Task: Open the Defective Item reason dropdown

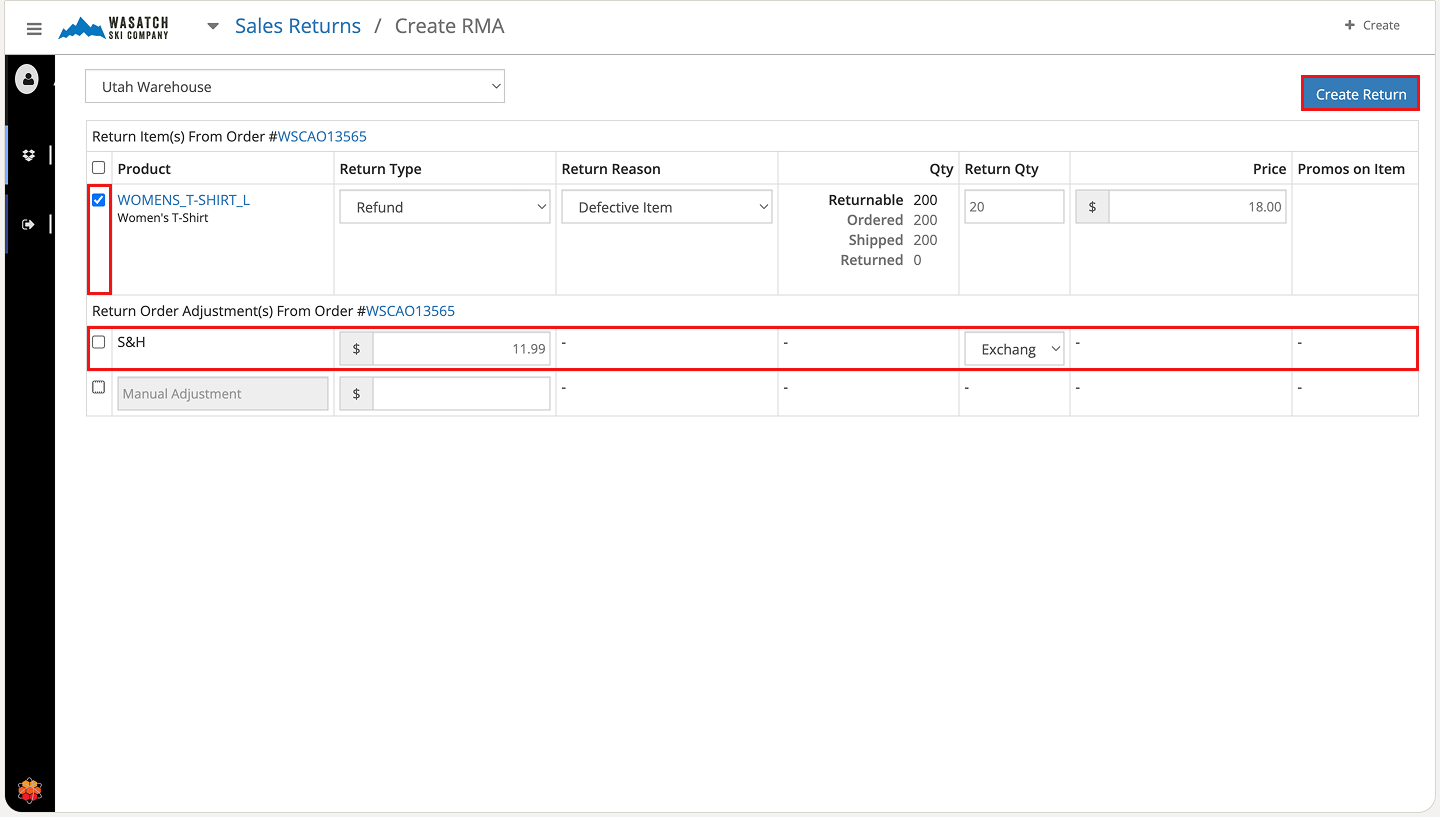Action: tap(666, 207)
